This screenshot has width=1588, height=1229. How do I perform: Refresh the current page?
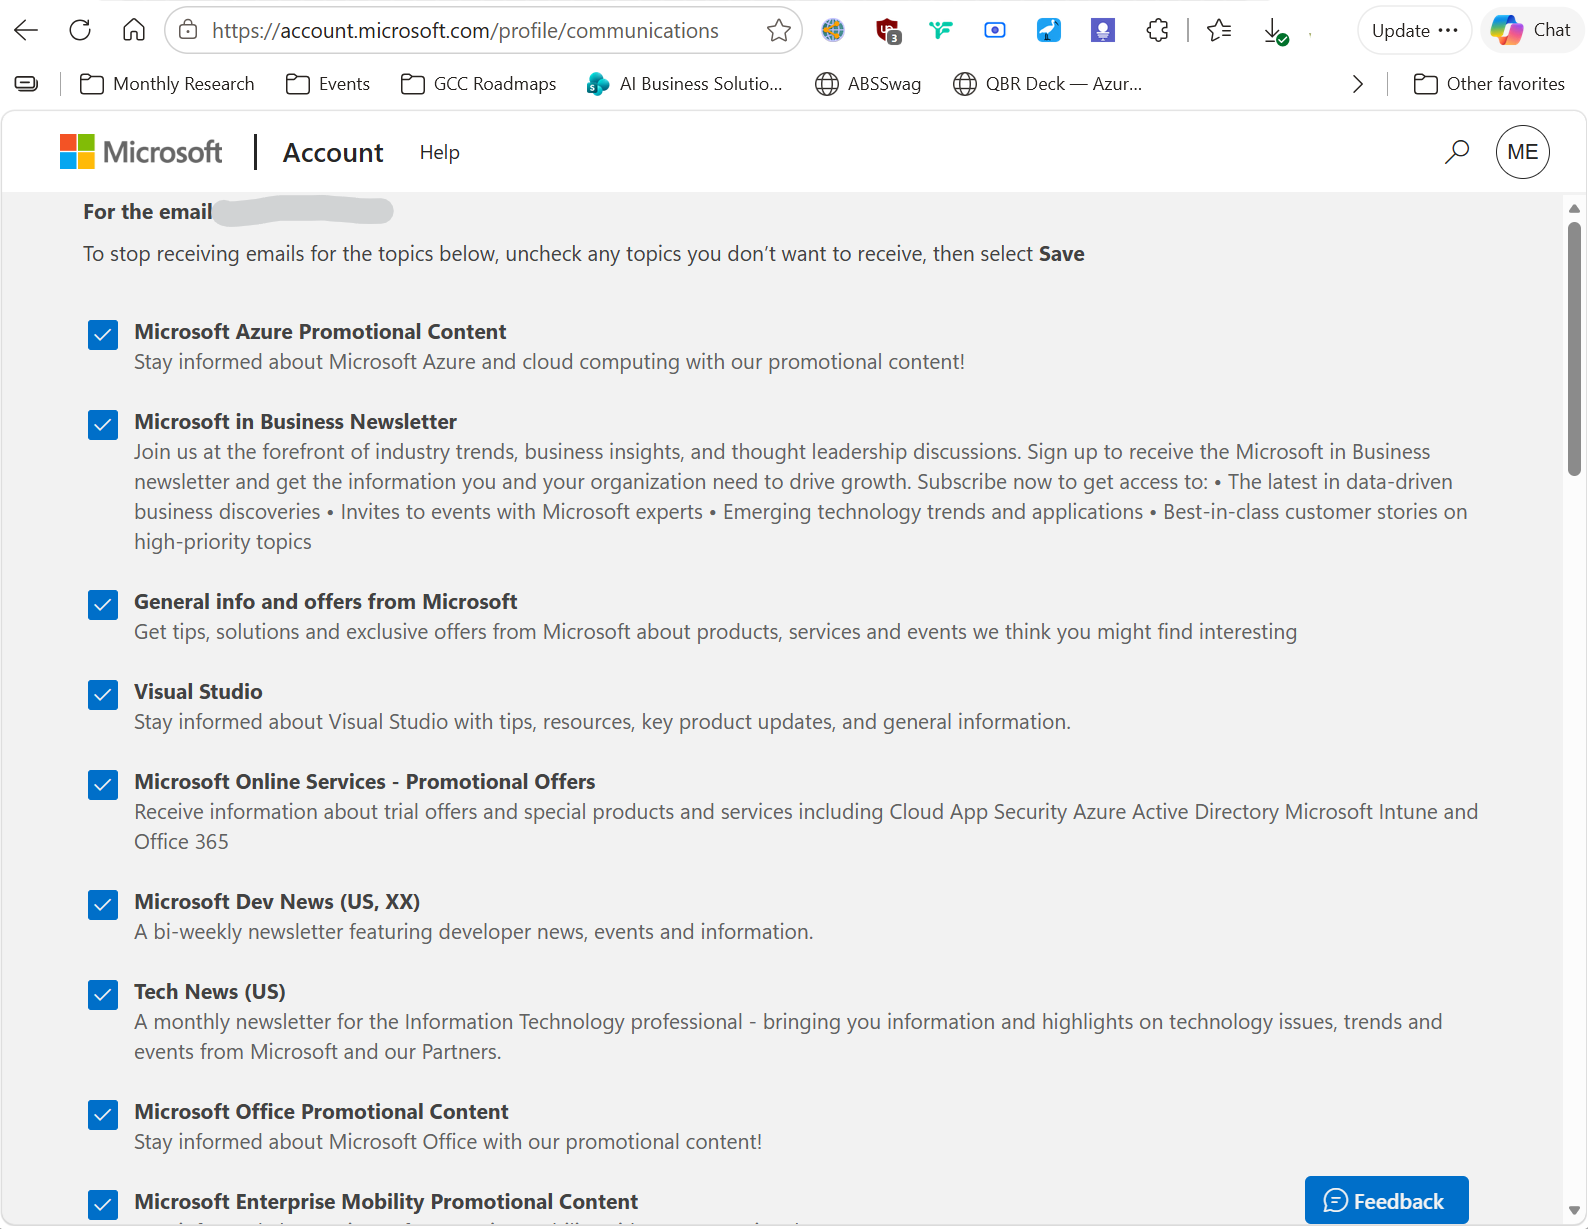click(80, 30)
